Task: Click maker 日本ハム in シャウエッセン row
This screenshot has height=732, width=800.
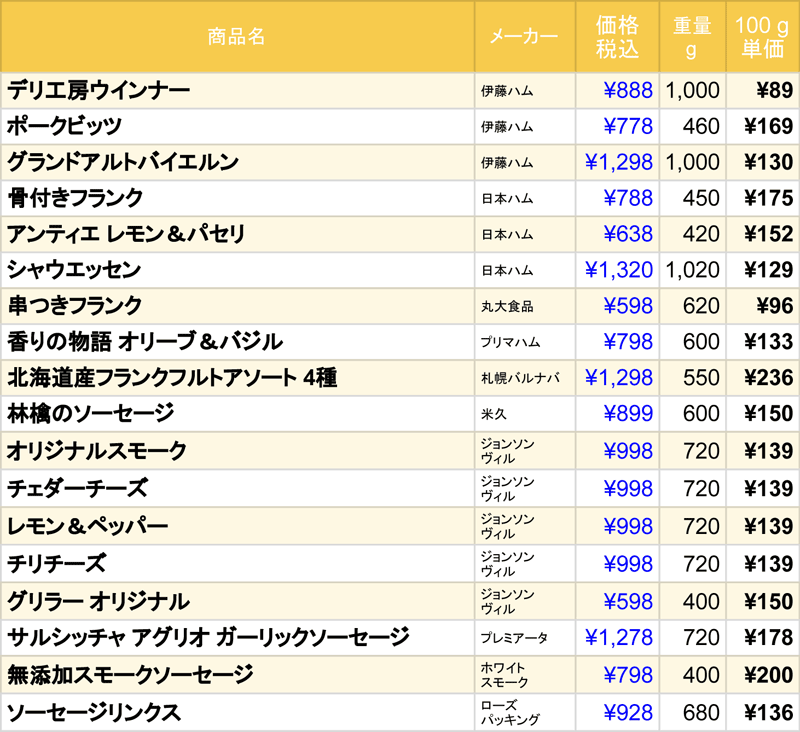Action: pyautogui.click(x=507, y=270)
